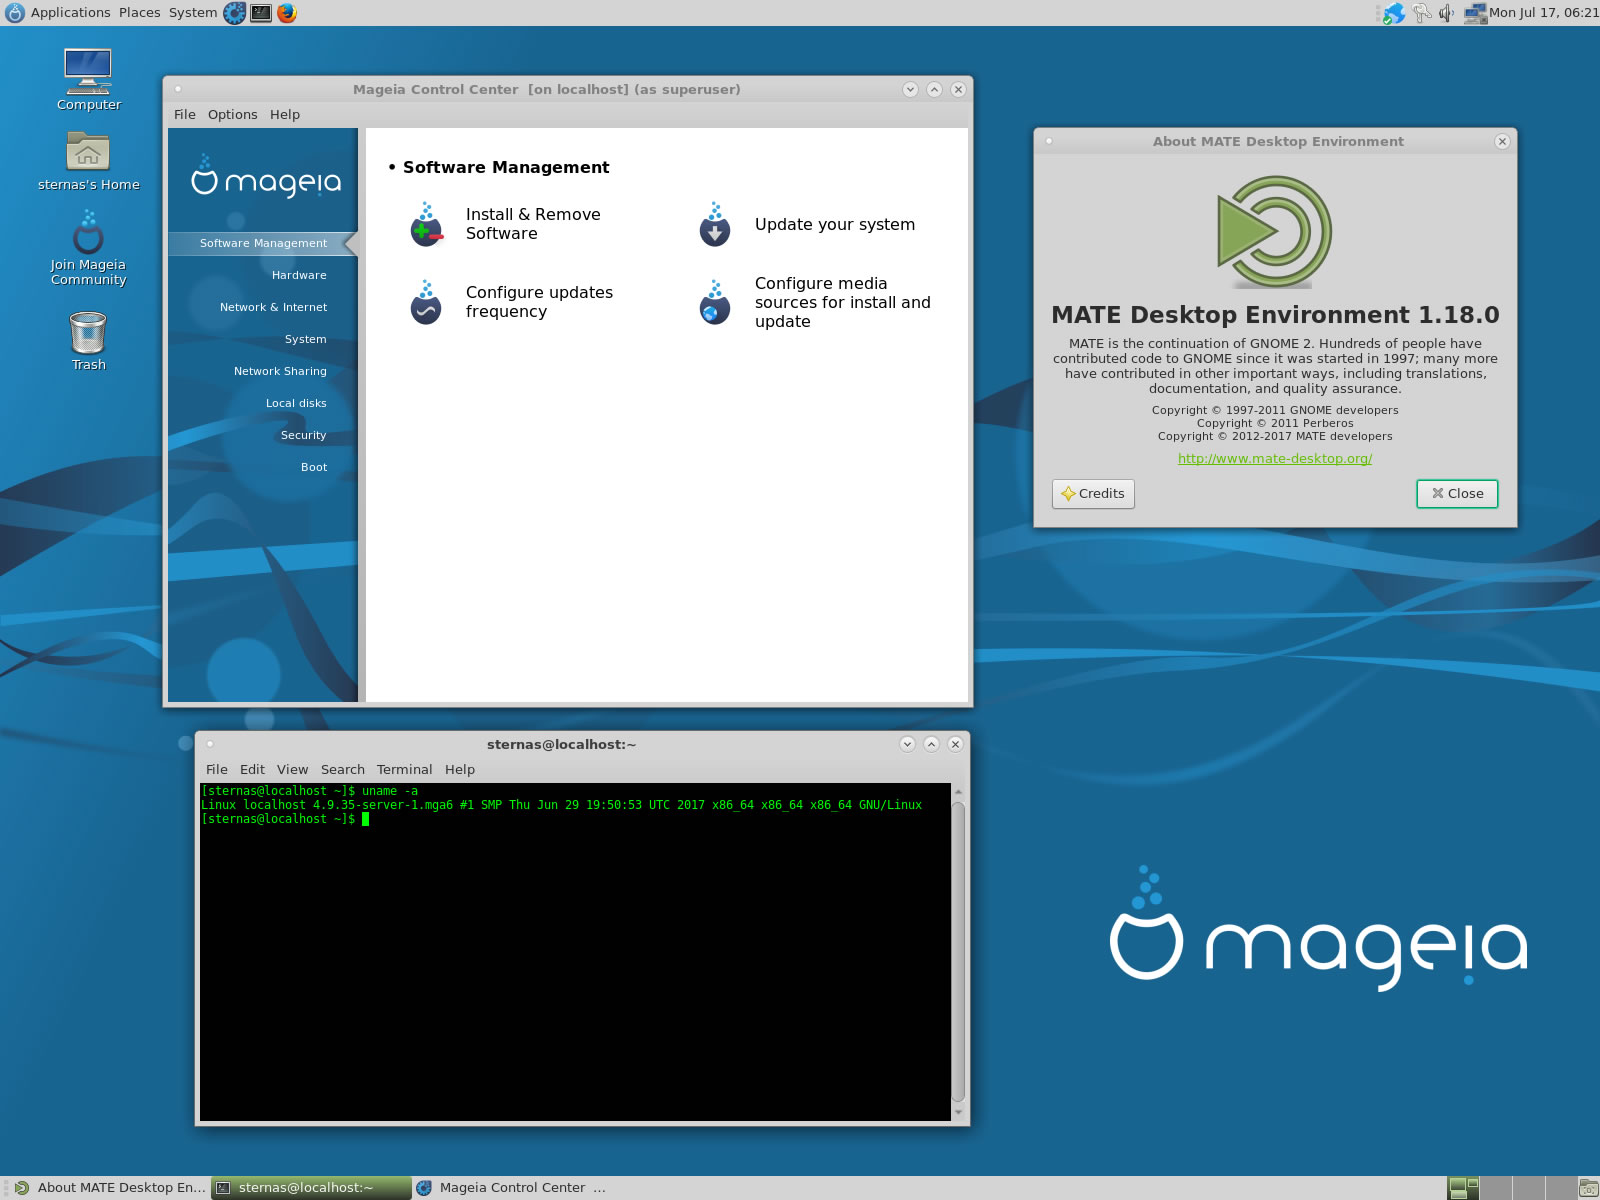This screenshot has width=1600, height=1200.
Task: Click the terminal vertical scrollbar handle
Action: tap(958, 951)
